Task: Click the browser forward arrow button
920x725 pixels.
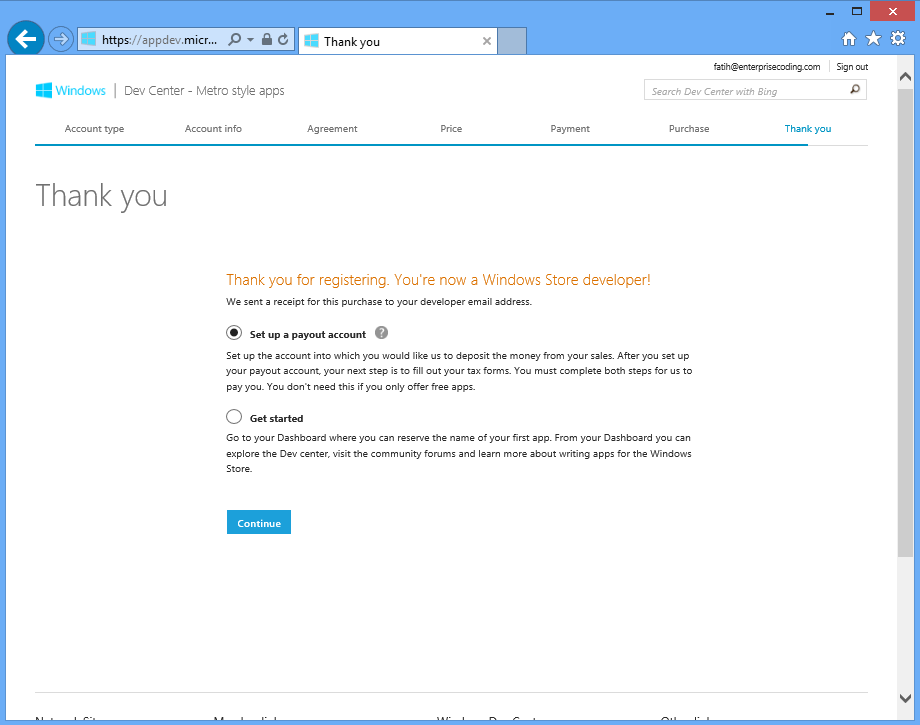Action: tap(60, 39)
